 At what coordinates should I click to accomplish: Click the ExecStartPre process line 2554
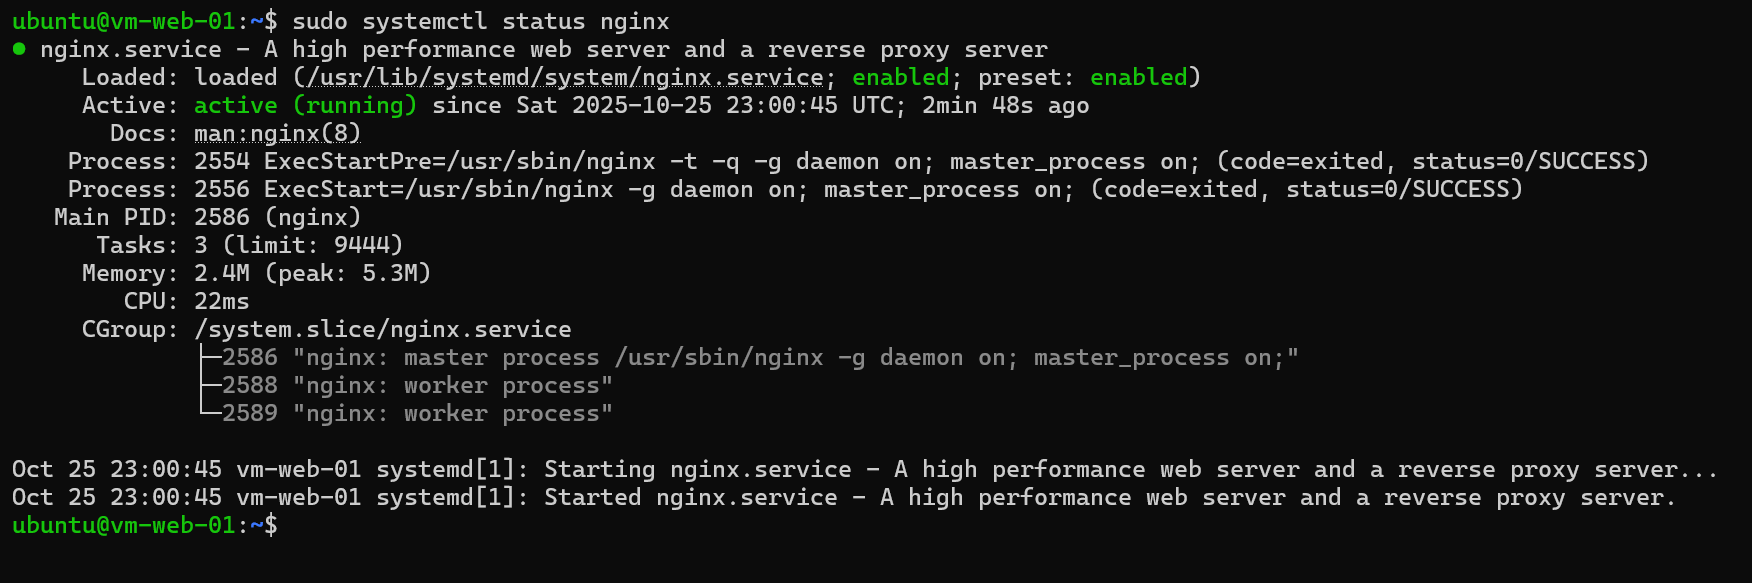920,162
